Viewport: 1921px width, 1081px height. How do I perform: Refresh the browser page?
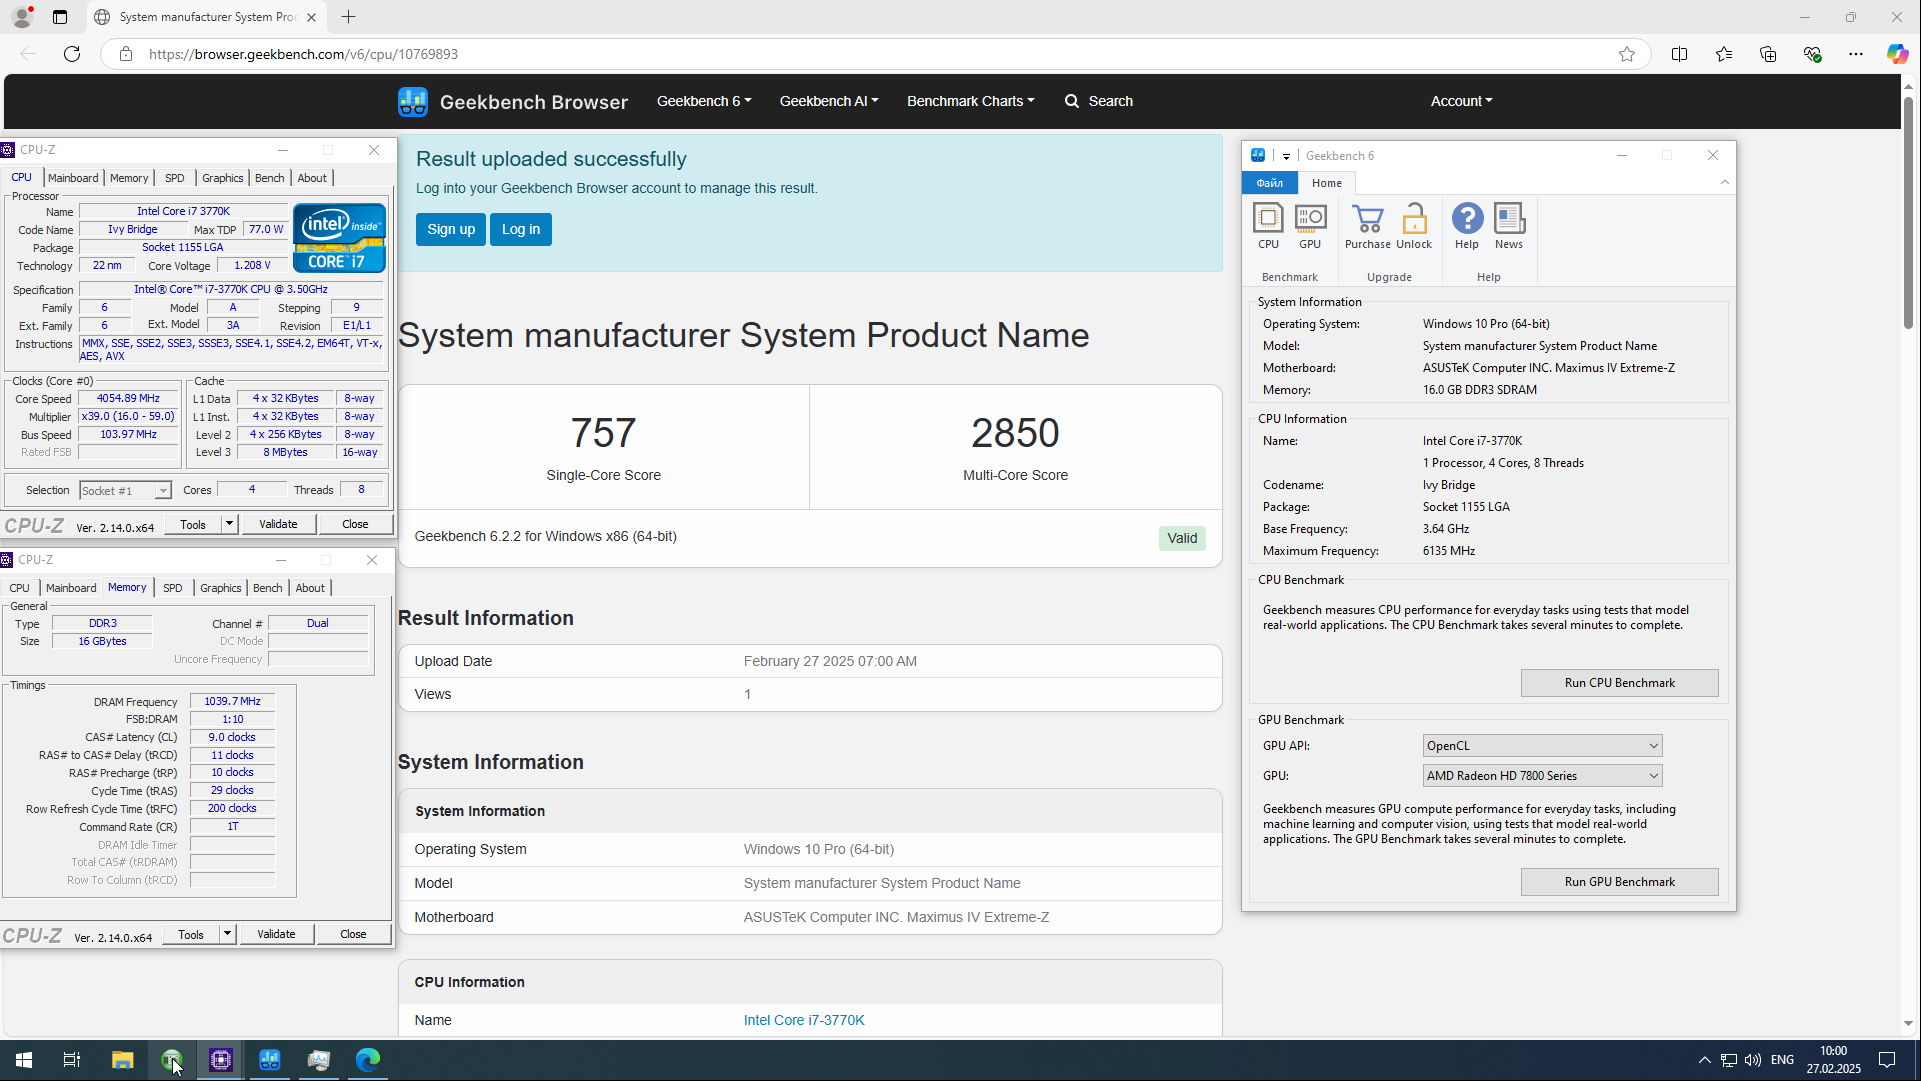(72, 54)
